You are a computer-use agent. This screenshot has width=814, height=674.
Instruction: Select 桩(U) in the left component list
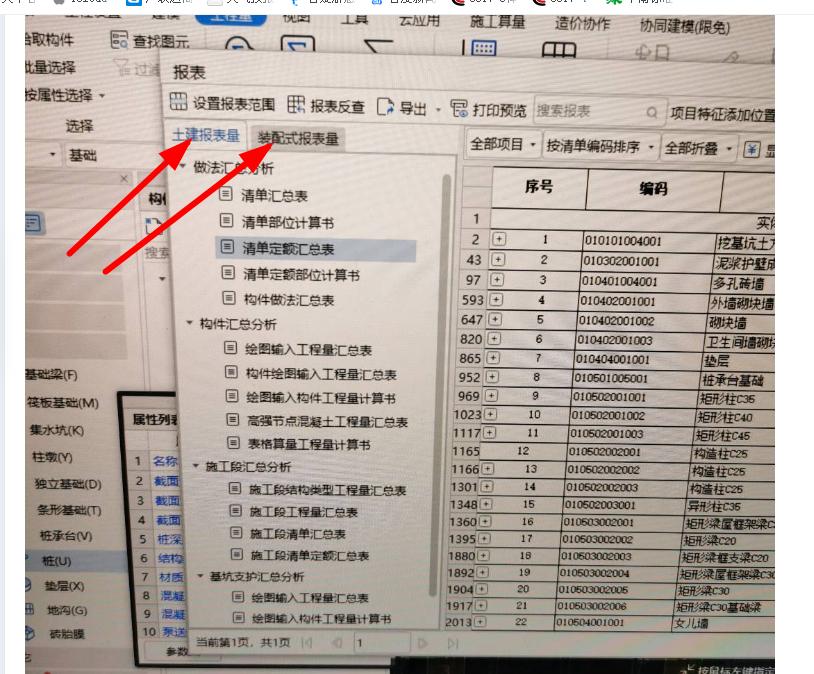56,561
